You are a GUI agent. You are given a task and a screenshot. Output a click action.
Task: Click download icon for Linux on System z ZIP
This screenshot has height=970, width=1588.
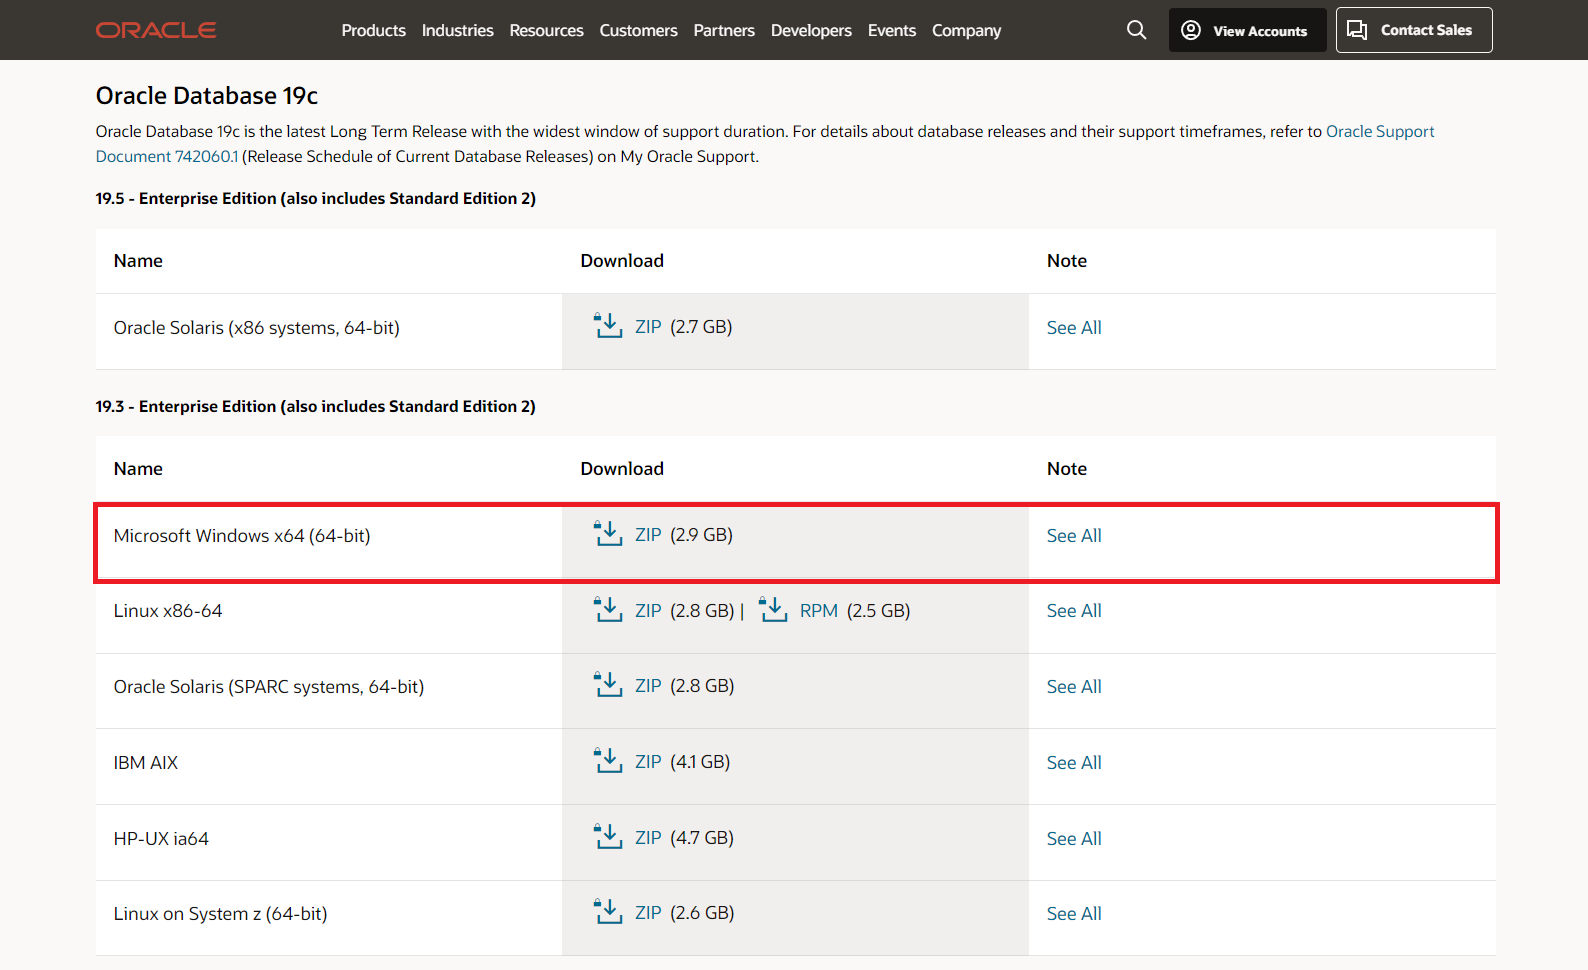pos(608,912)
